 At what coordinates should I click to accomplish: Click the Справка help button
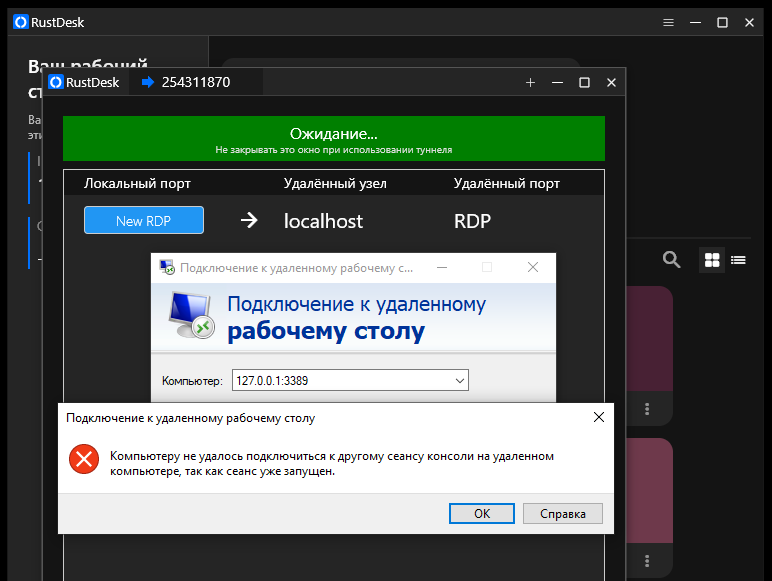(562, 514)
